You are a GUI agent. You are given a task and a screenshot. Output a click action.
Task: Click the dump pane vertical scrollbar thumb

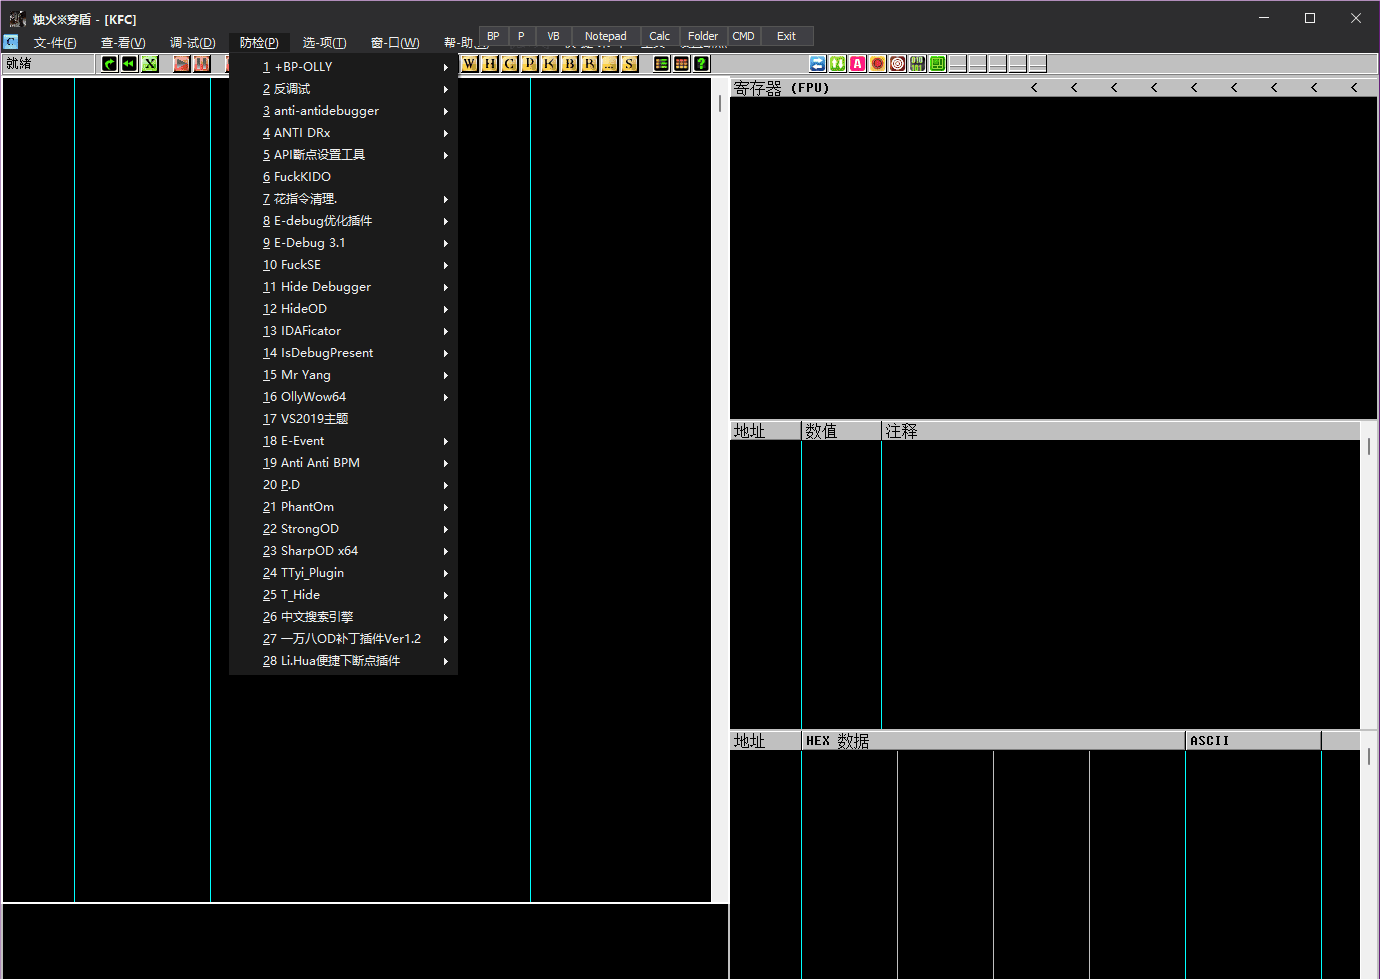point(1369,757)
